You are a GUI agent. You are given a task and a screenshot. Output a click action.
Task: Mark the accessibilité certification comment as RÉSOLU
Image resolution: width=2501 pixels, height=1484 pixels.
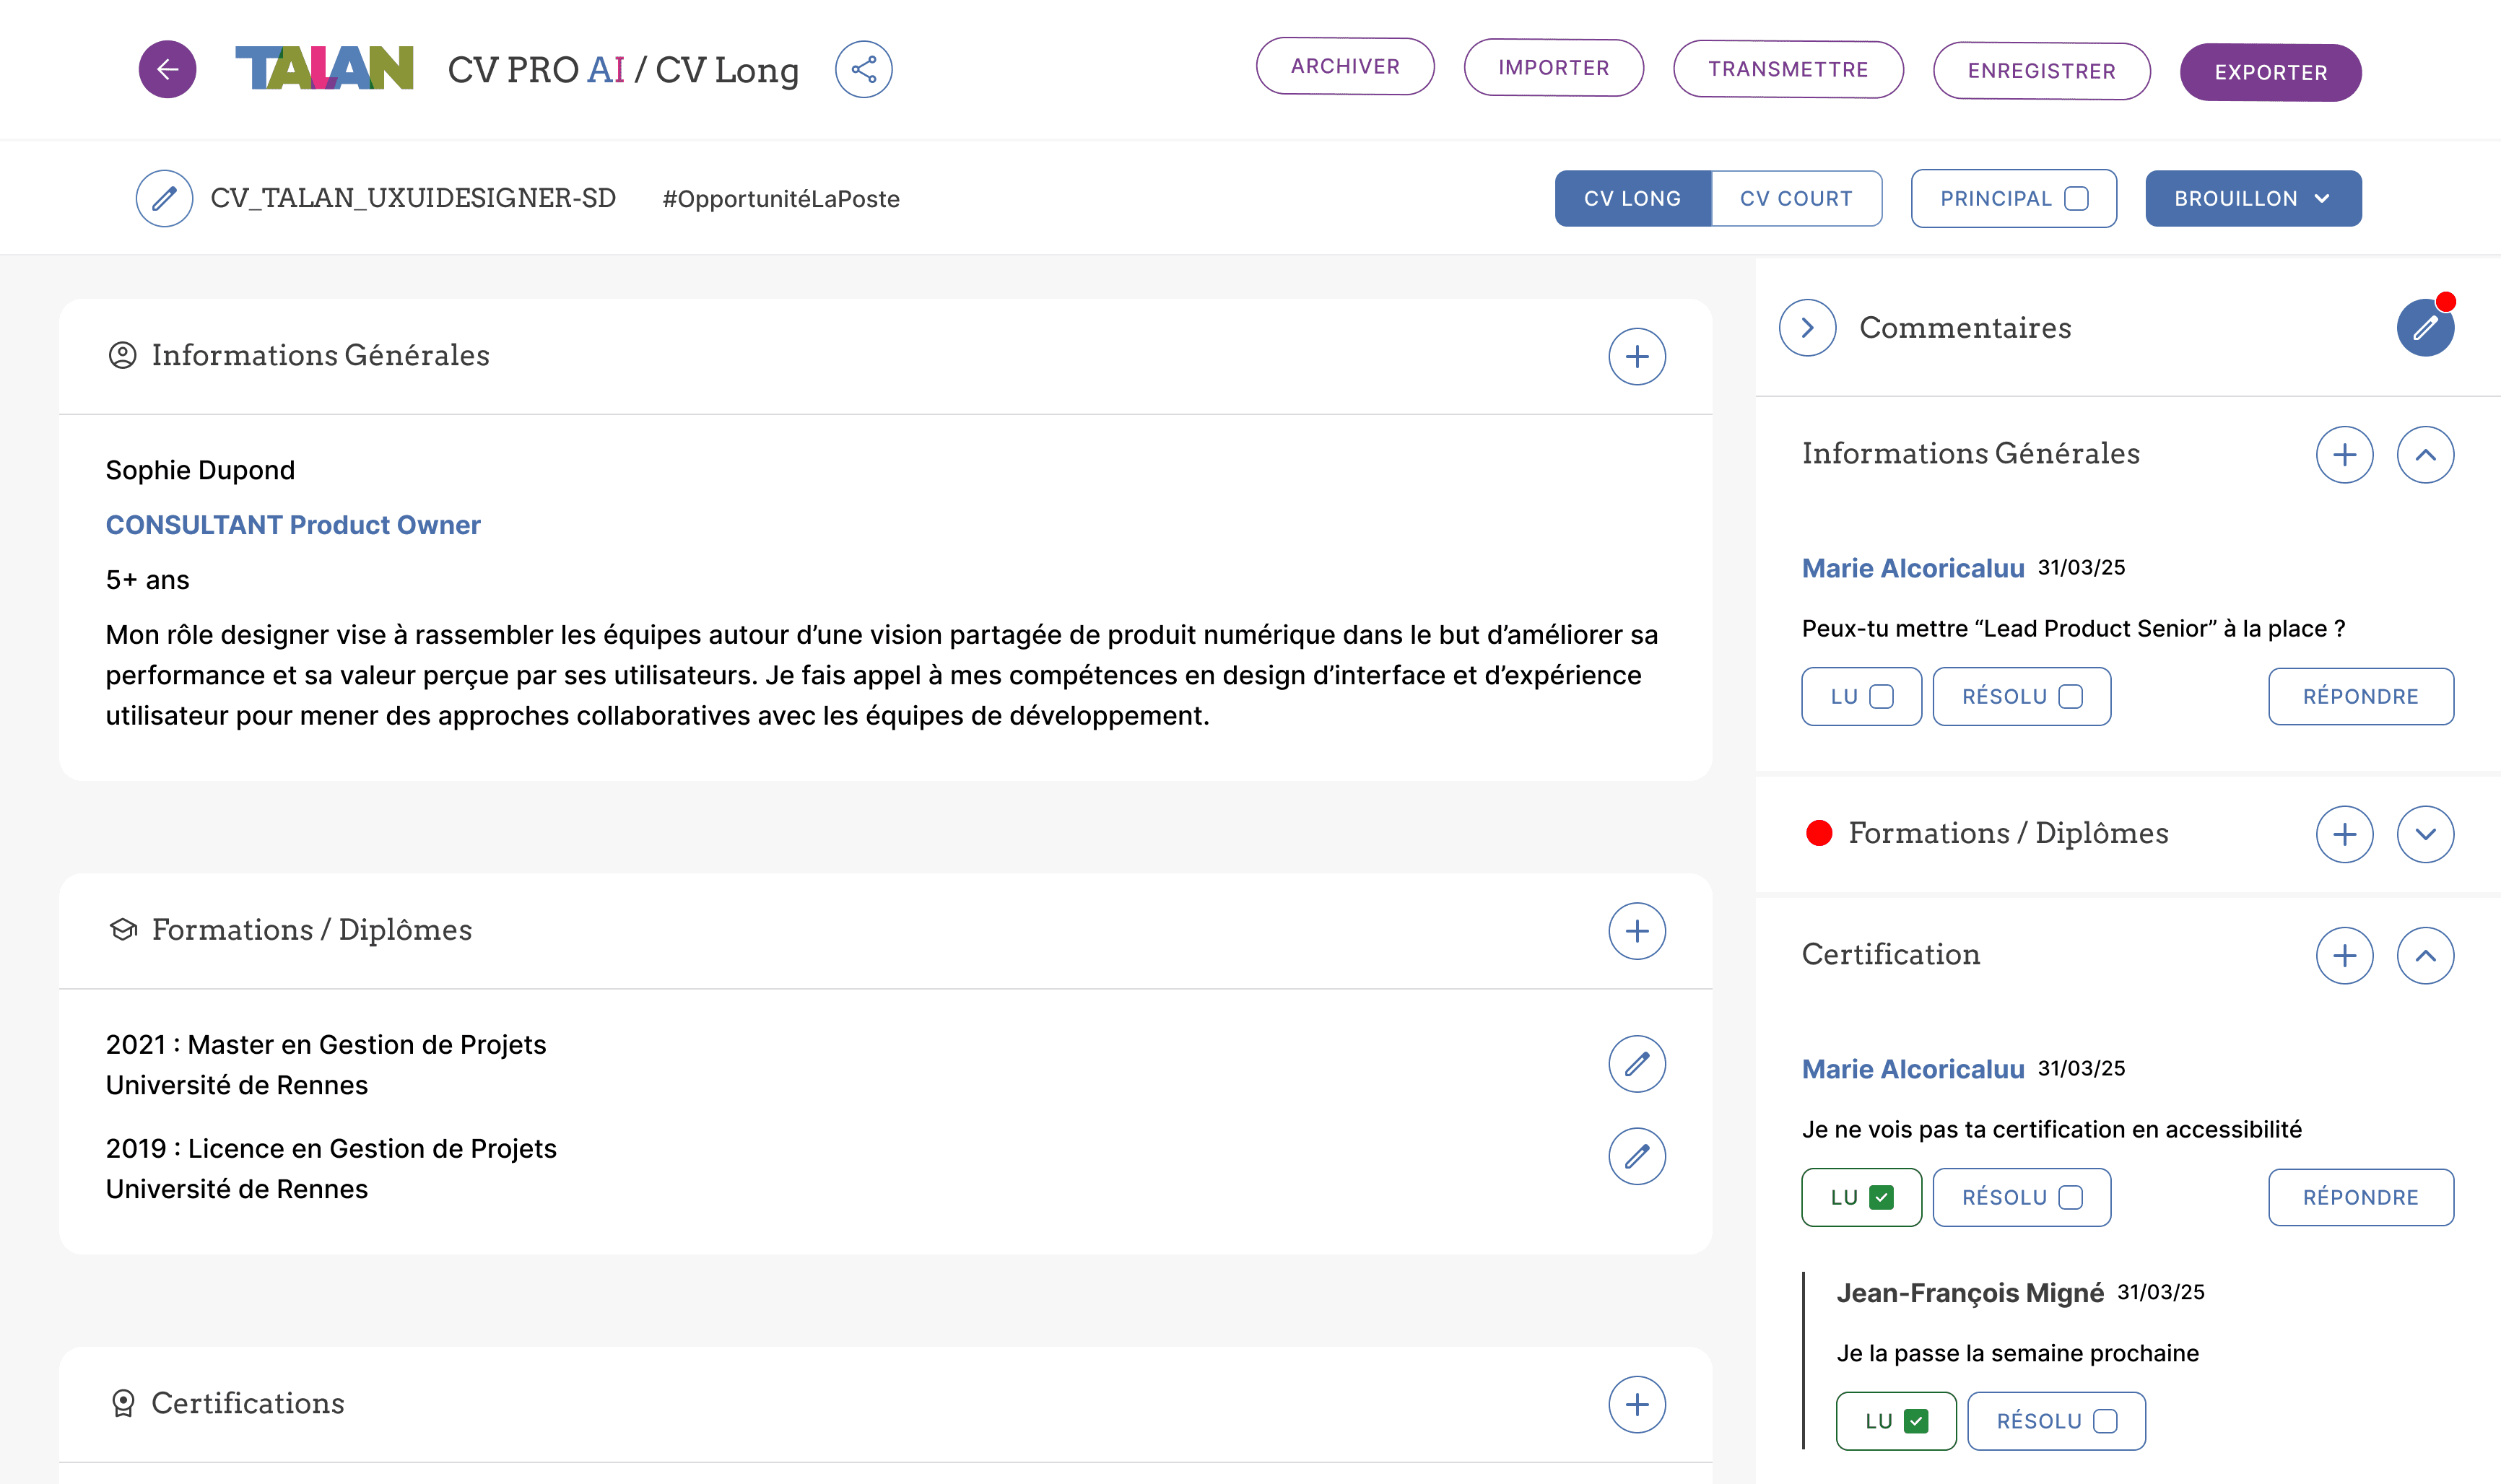pos(2070,1197)
